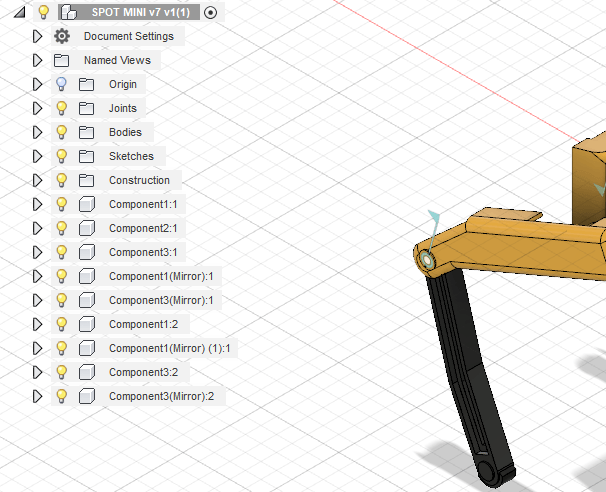Image resolution: width=606 pixels, height=492 pixels.
Task: Select the Component1:2 tree item
Action: pyautogui.click(x=143, y=324)
